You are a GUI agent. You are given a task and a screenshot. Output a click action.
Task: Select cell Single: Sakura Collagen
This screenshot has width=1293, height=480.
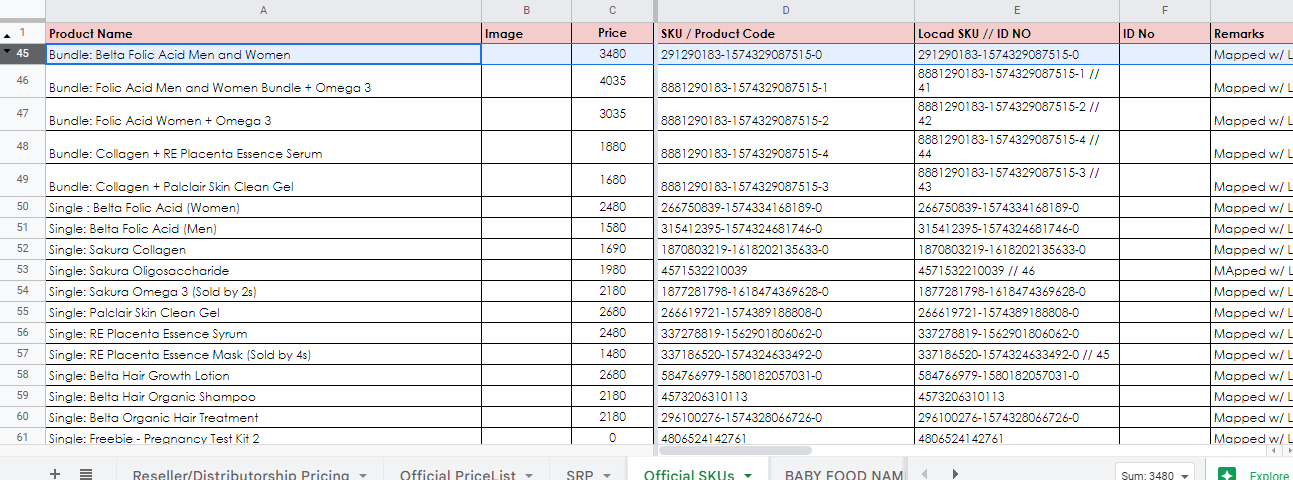pyautogui.click(x=263, y=249)
